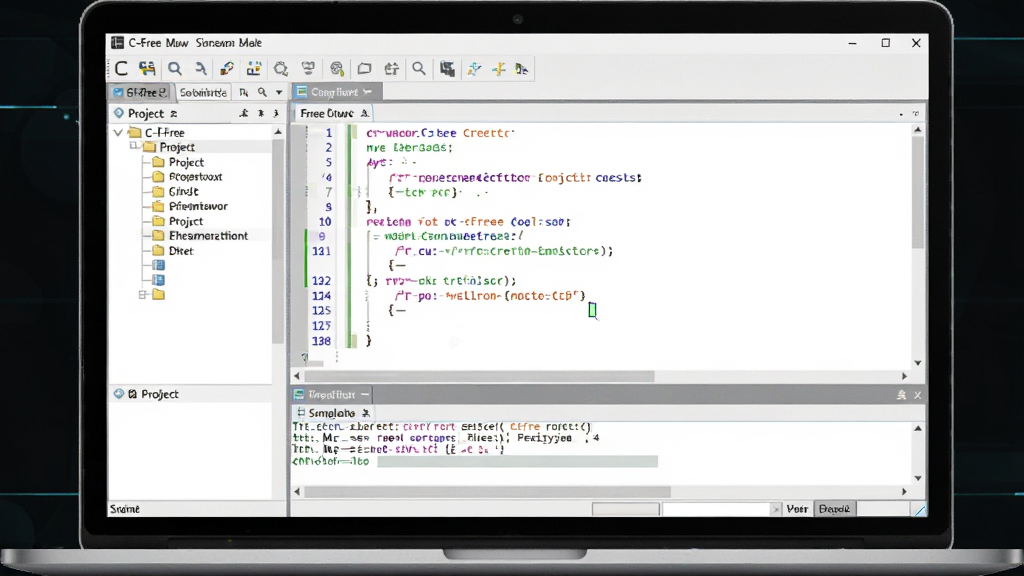Click the empty folder outline toolbar icon

[x=364, y=69]
